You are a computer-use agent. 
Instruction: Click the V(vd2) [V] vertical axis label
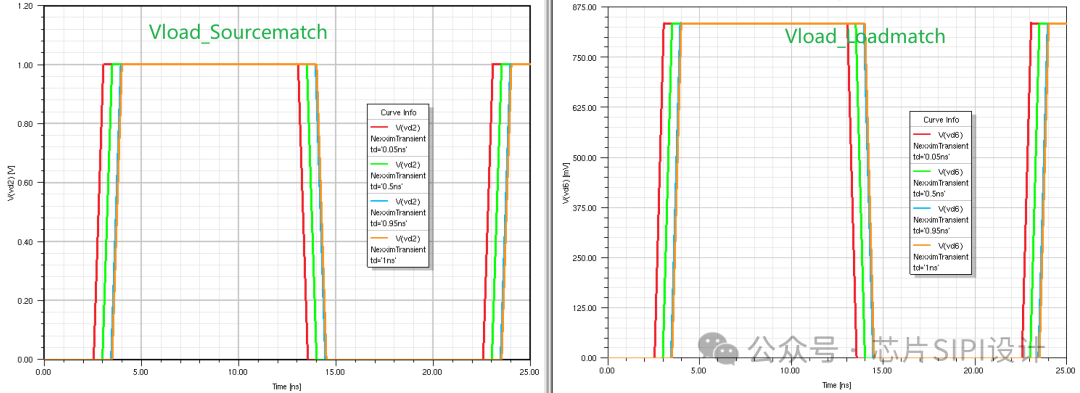pyautogui.click(x=10, y=182)
